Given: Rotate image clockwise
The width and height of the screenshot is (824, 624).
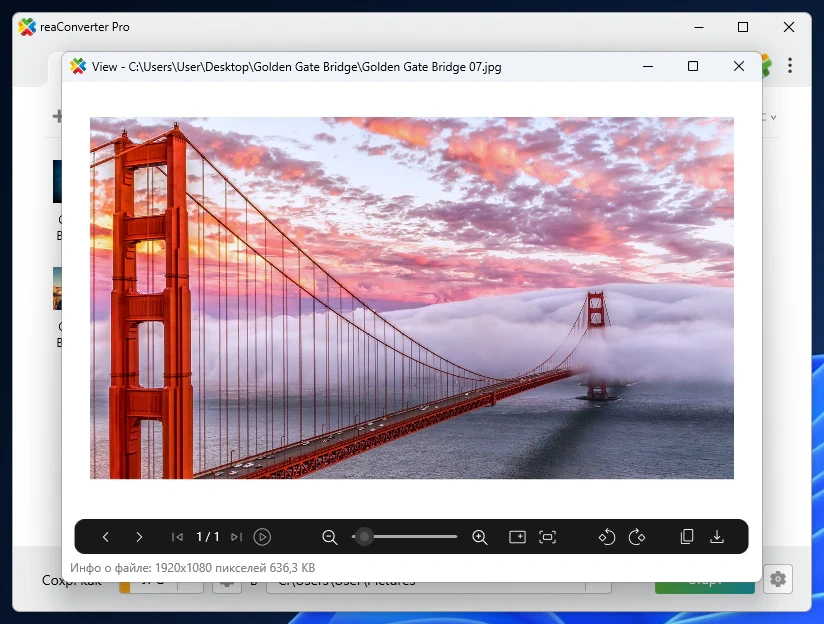Looking at the screenshot, I should pos(636,537).
